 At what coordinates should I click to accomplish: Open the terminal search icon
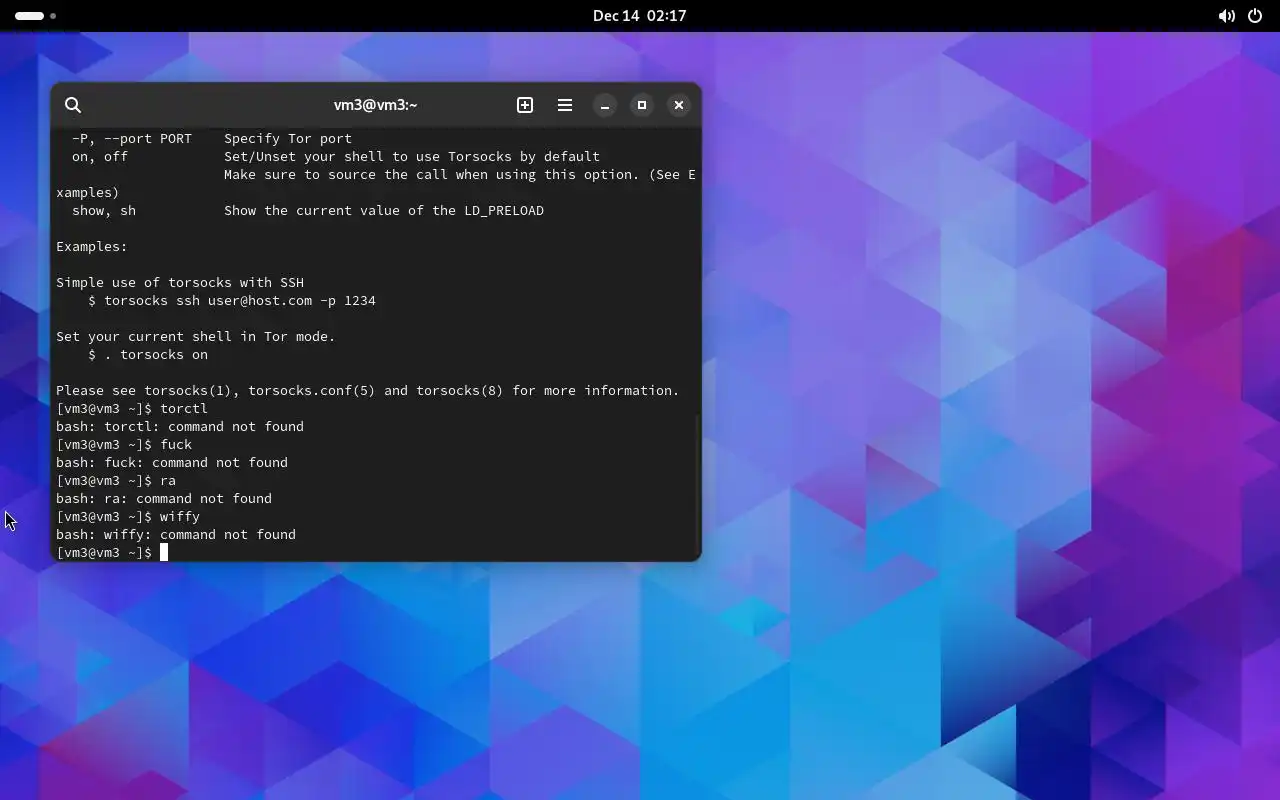[x=73, y=105]
